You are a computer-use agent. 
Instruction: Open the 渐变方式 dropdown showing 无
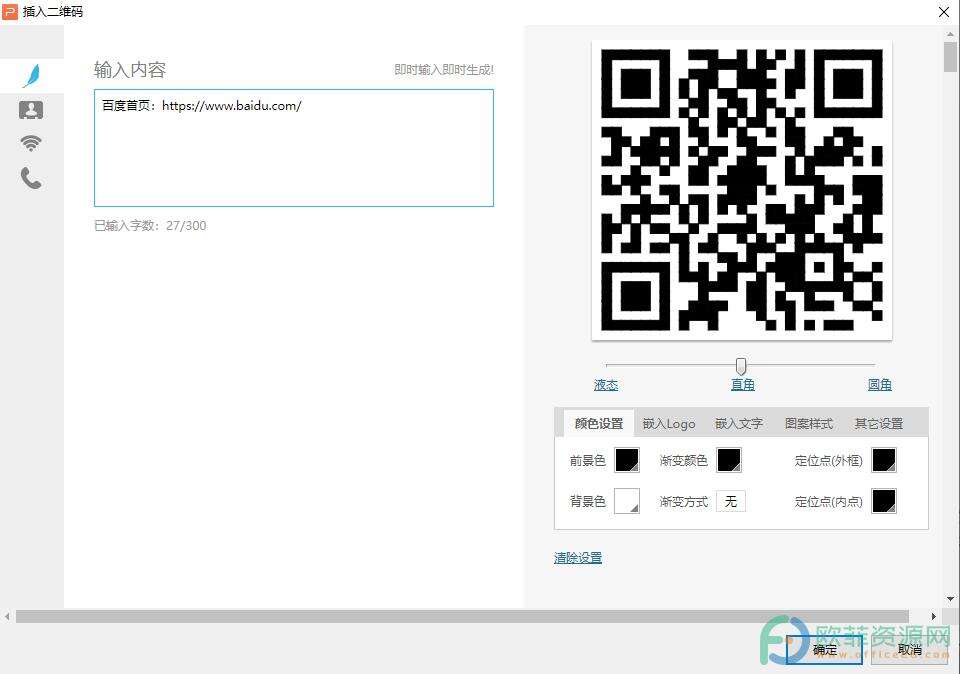tap(731, 501)
